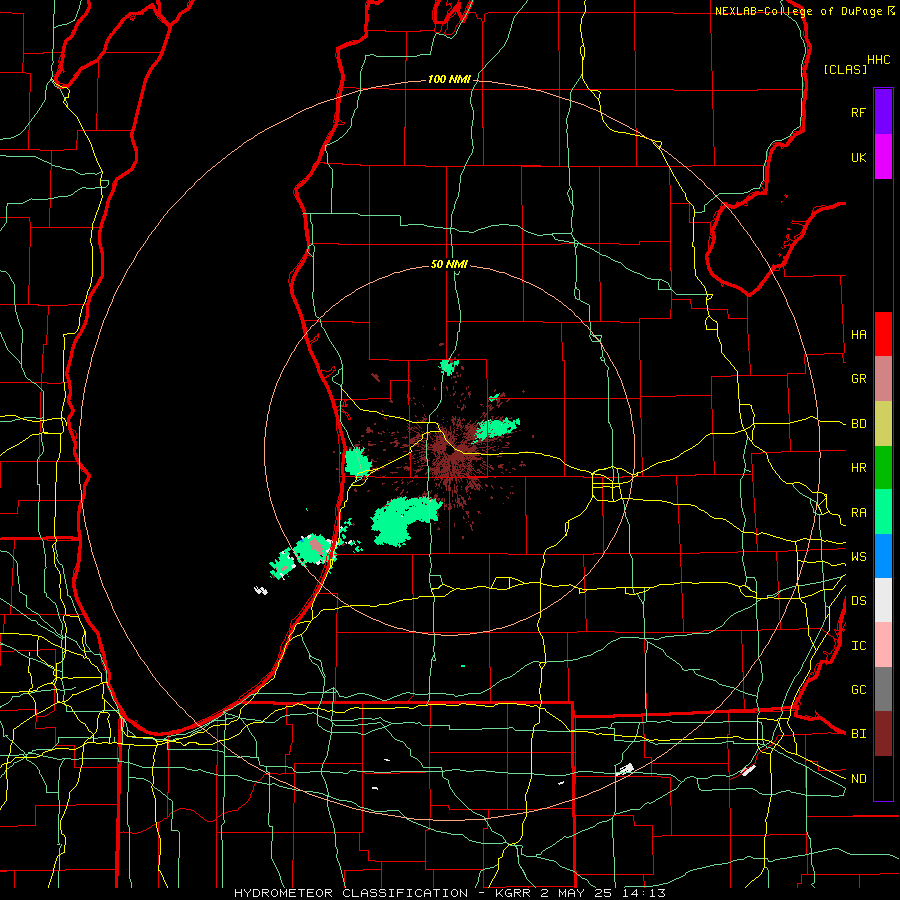Click the HHC product code label
Image resolution: width=900 pixels, height=900 pixels.
(879, 60)
